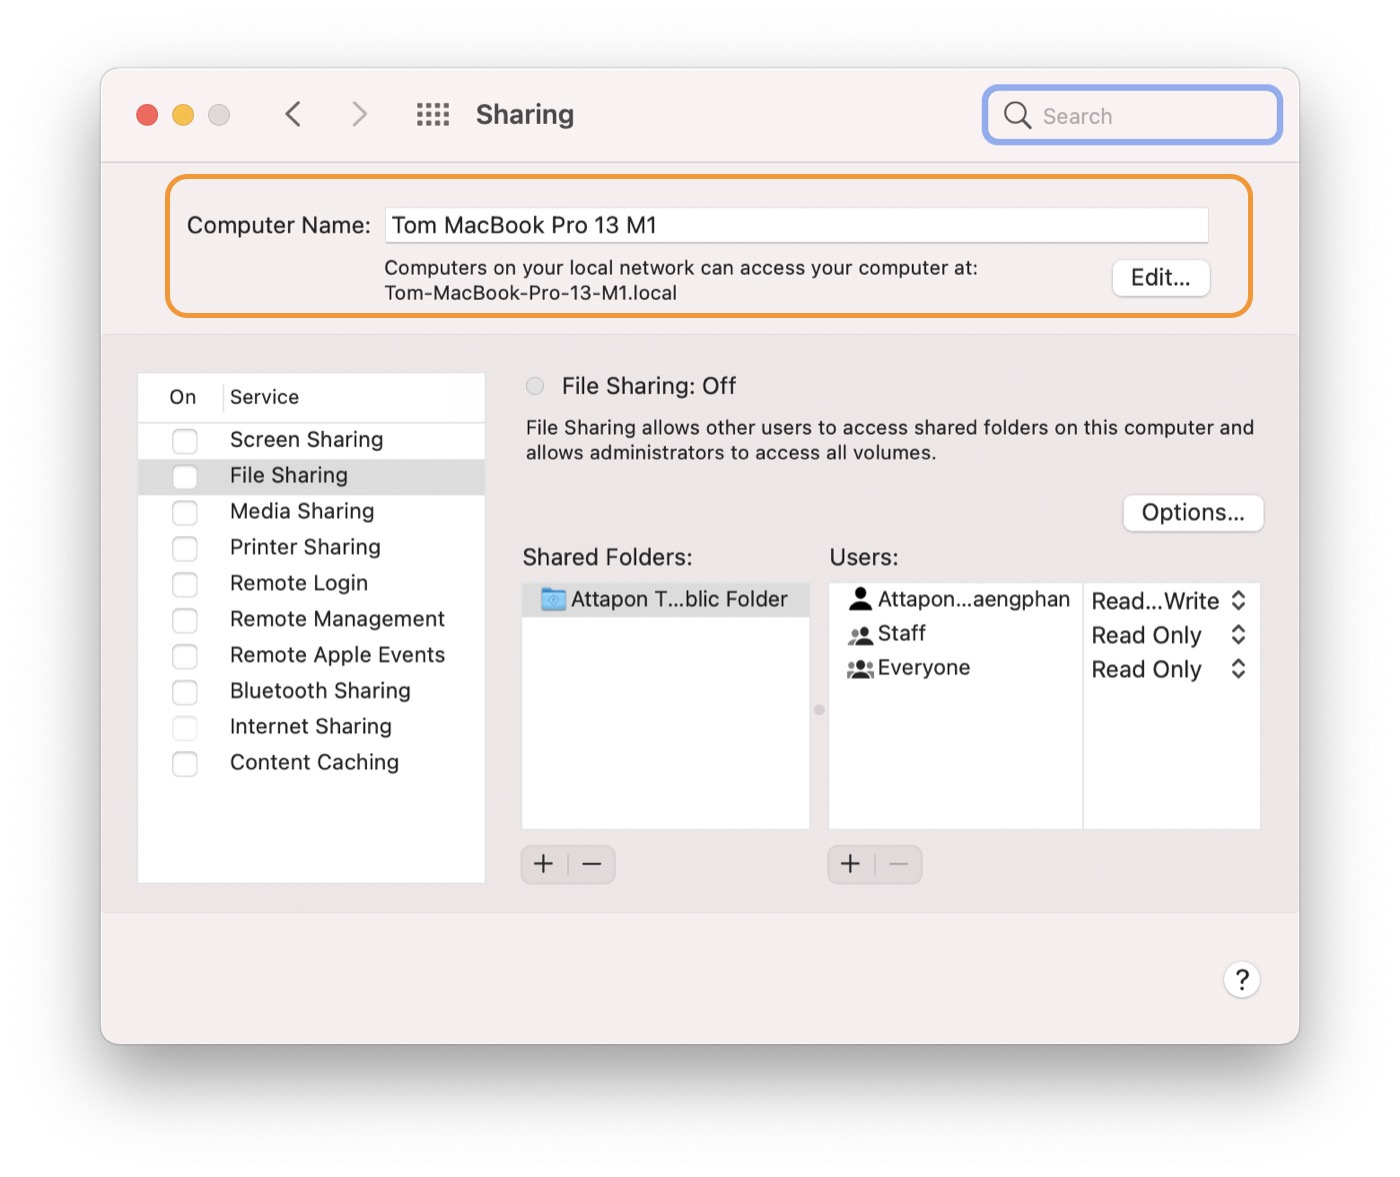Viewport: 1400px width, 1177px height.
Task: Add a shared folder with plus button
Action: [544, 864]
